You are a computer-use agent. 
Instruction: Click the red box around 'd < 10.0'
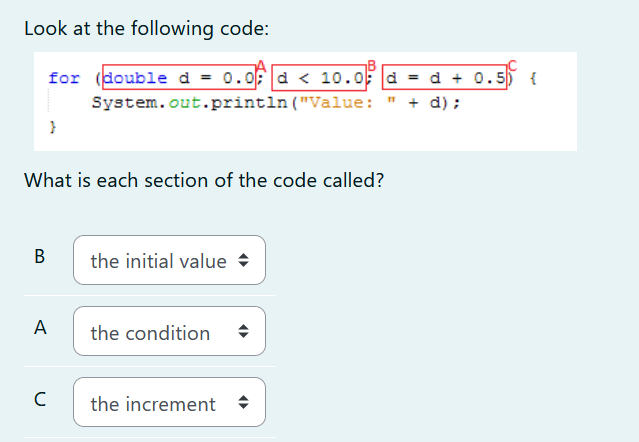click(319, 77)
